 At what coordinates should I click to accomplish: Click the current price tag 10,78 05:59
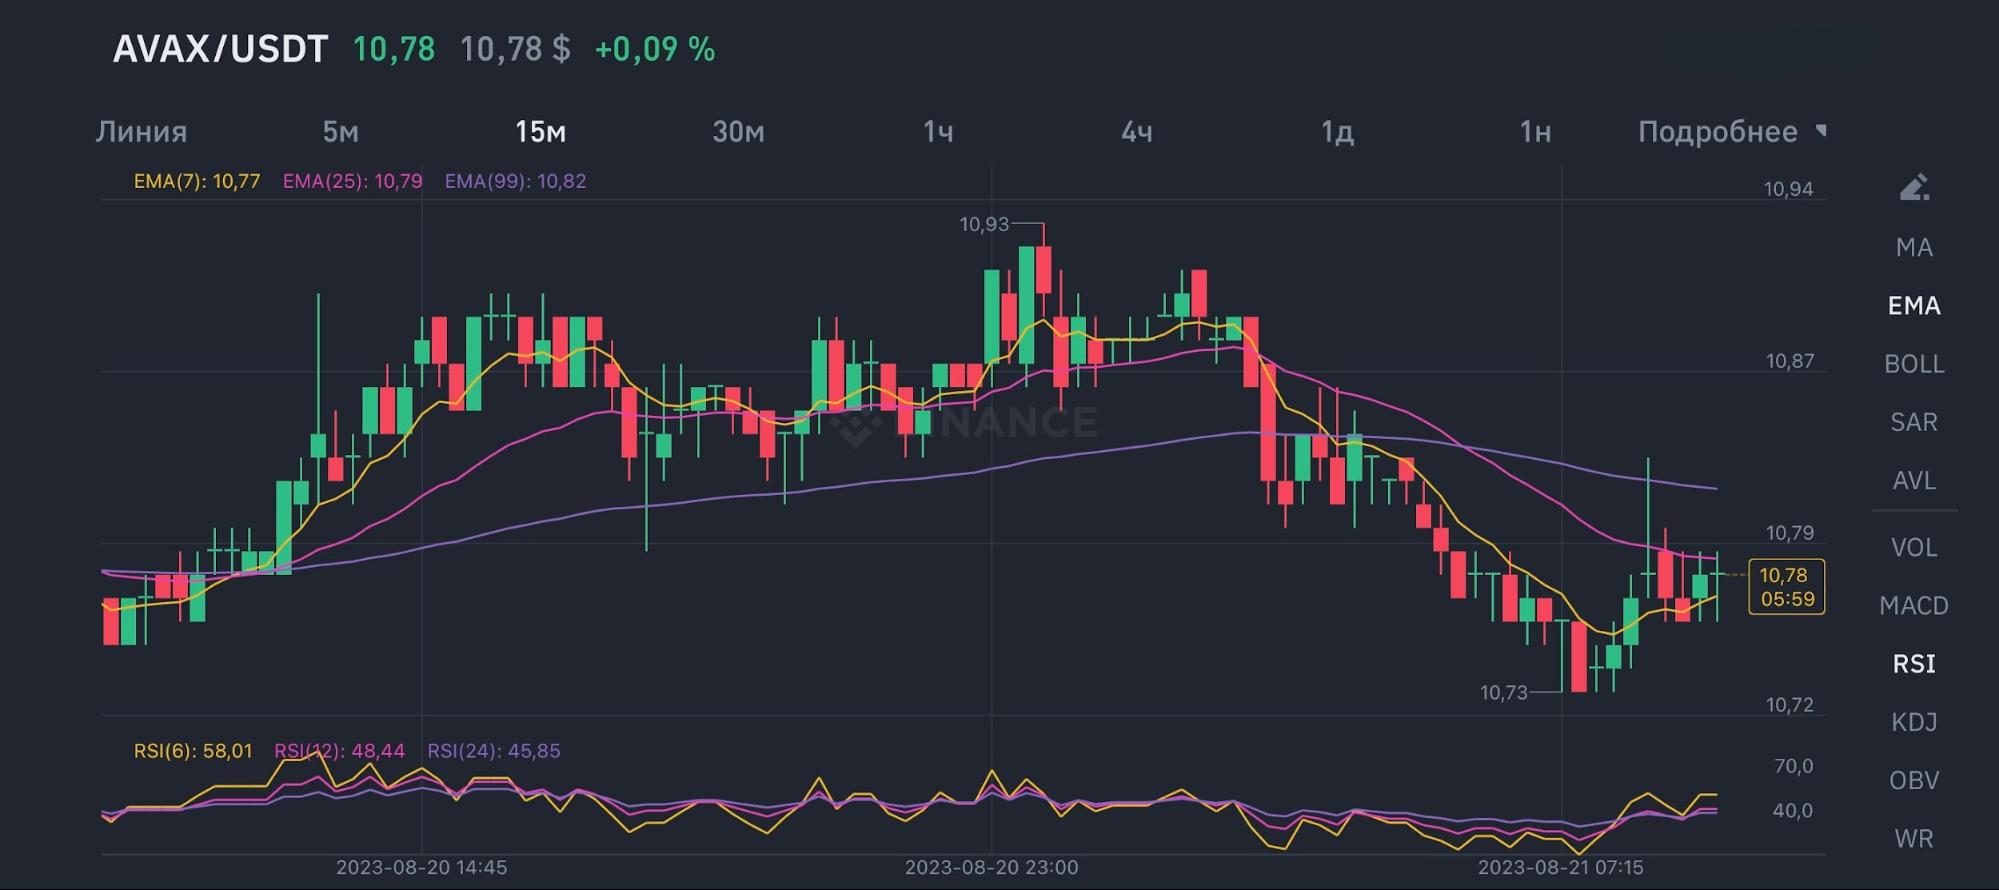(1787, 587)
